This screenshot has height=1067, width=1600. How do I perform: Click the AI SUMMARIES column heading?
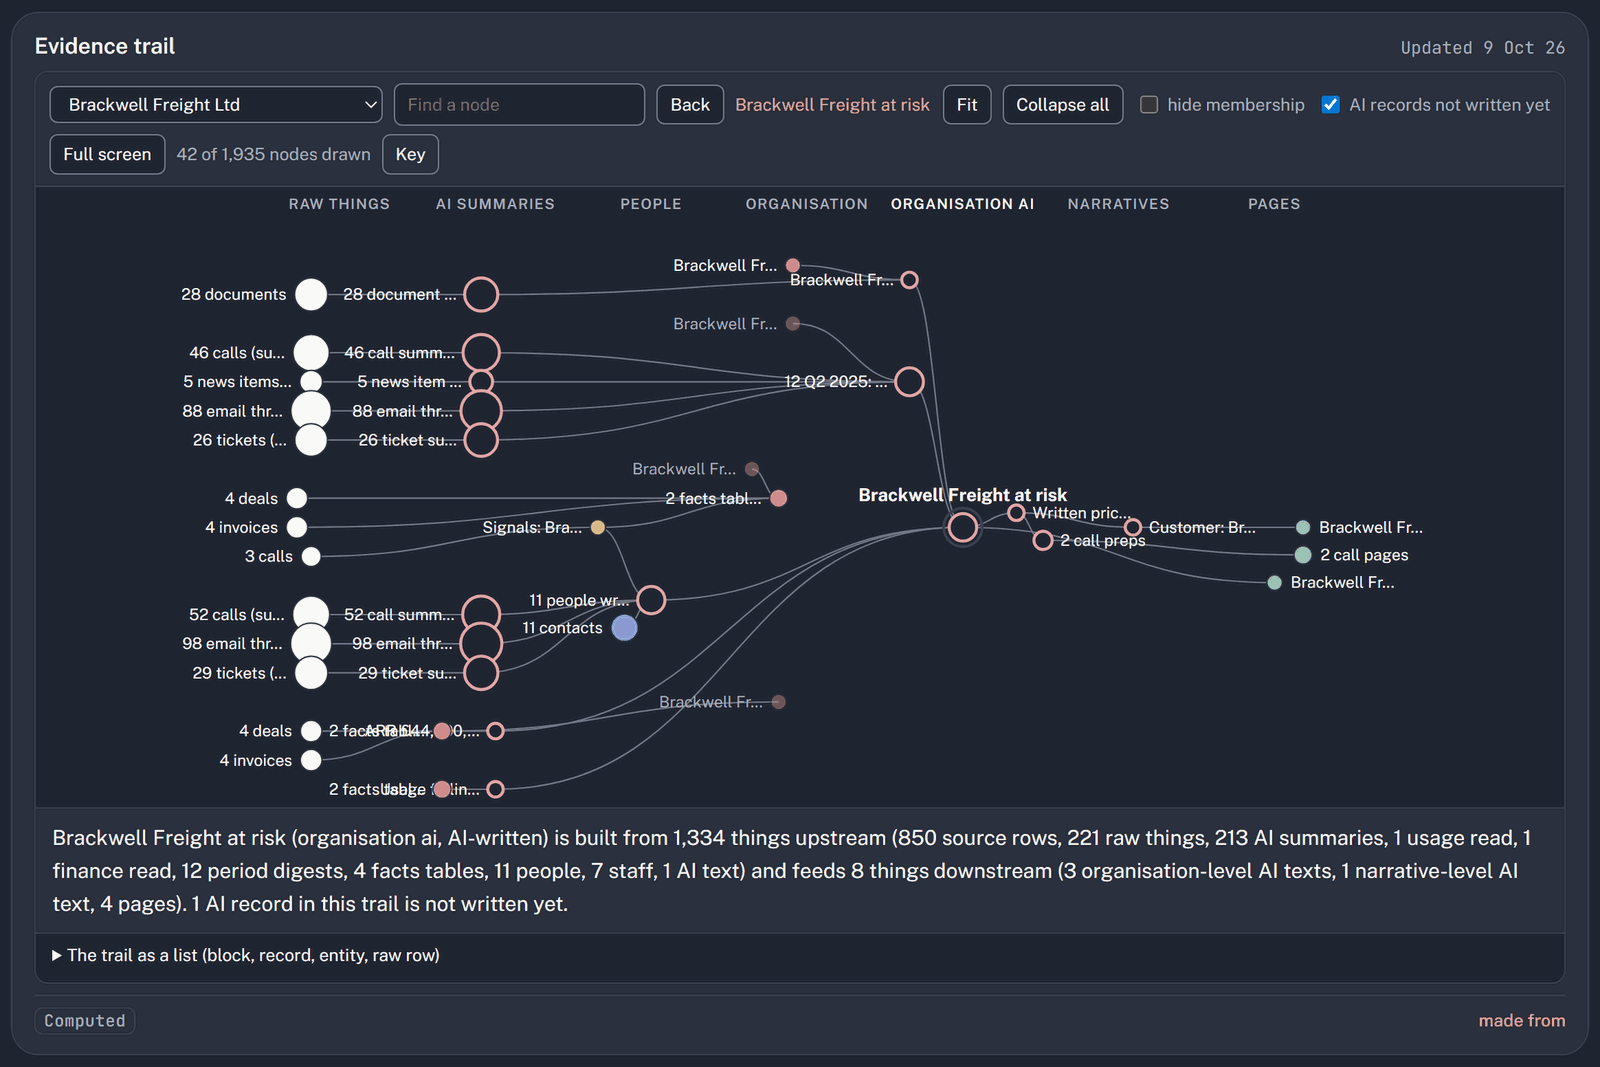tap(495, 204)
